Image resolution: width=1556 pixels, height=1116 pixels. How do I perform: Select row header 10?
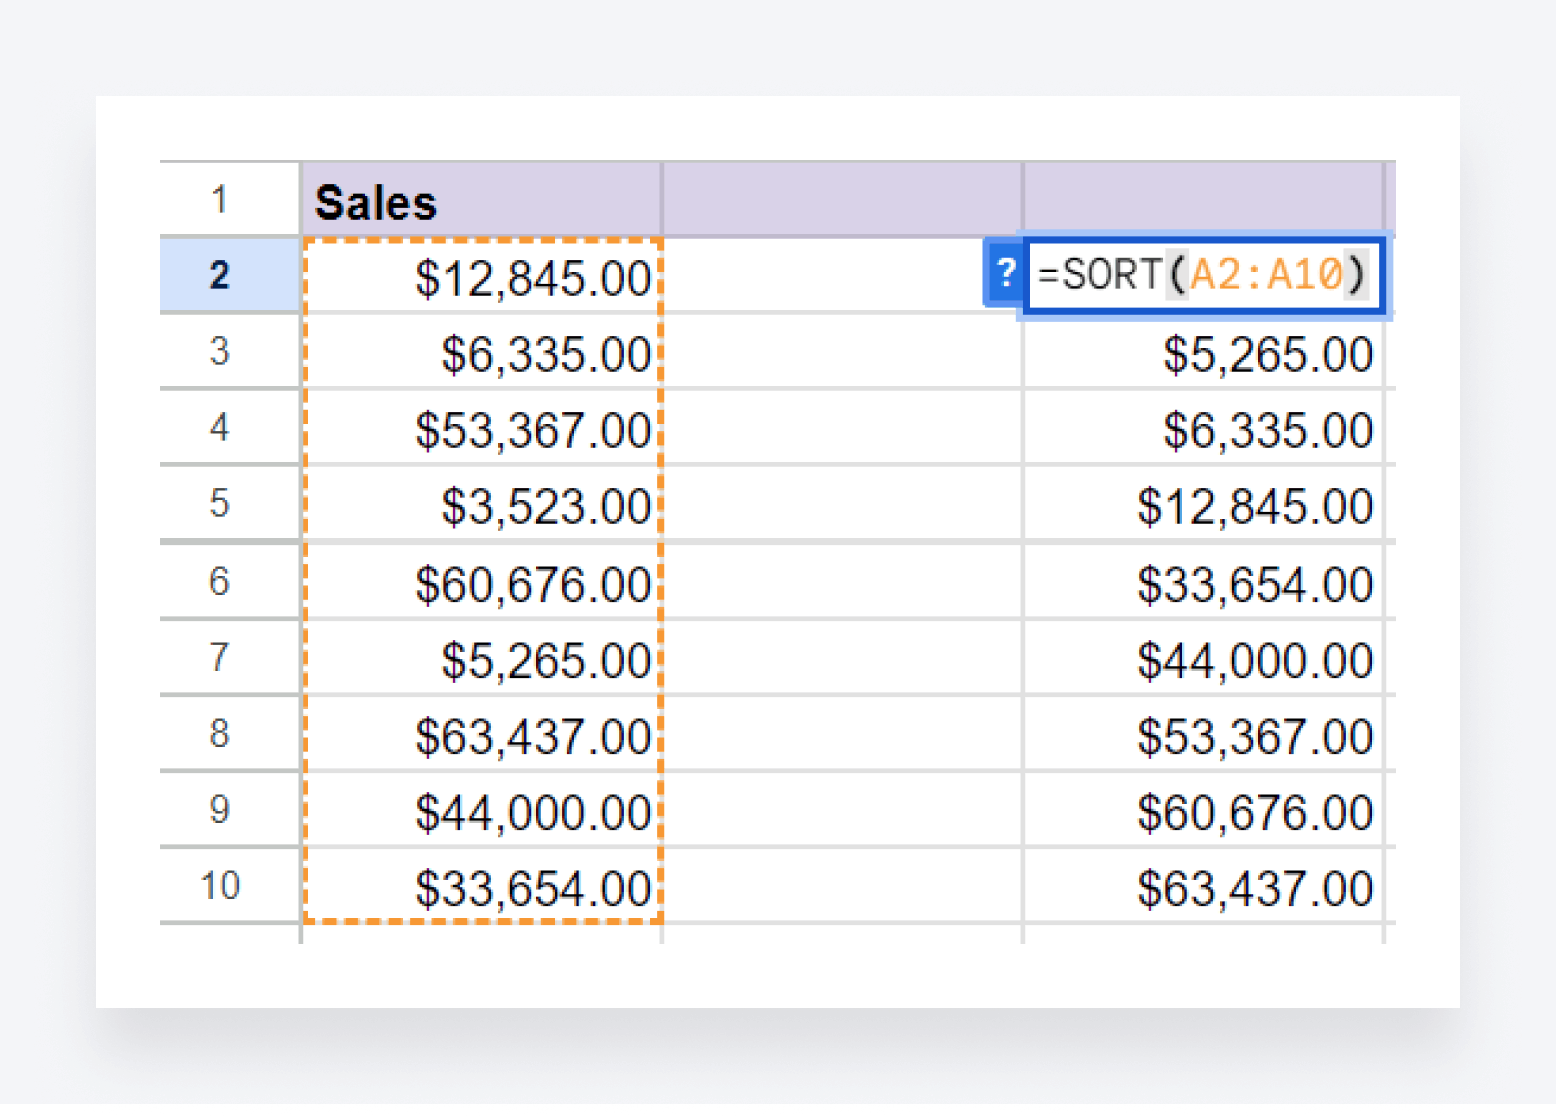click(230, 885)
